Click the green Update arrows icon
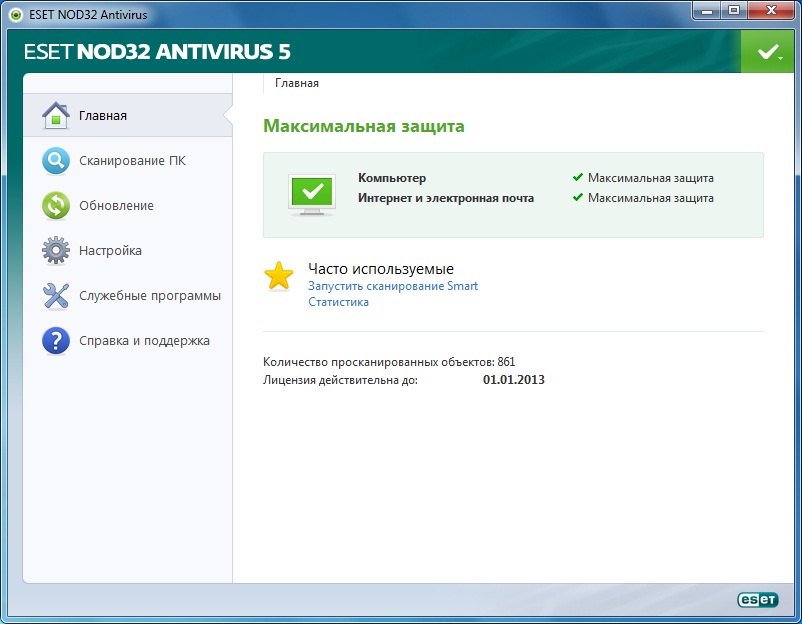 coord(56,206)
